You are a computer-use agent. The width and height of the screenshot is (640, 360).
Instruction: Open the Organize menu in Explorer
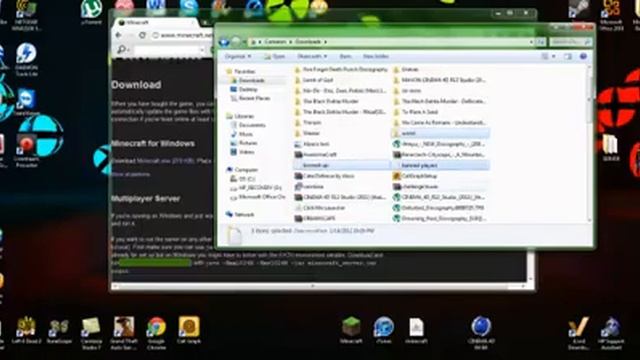[238, 56]
